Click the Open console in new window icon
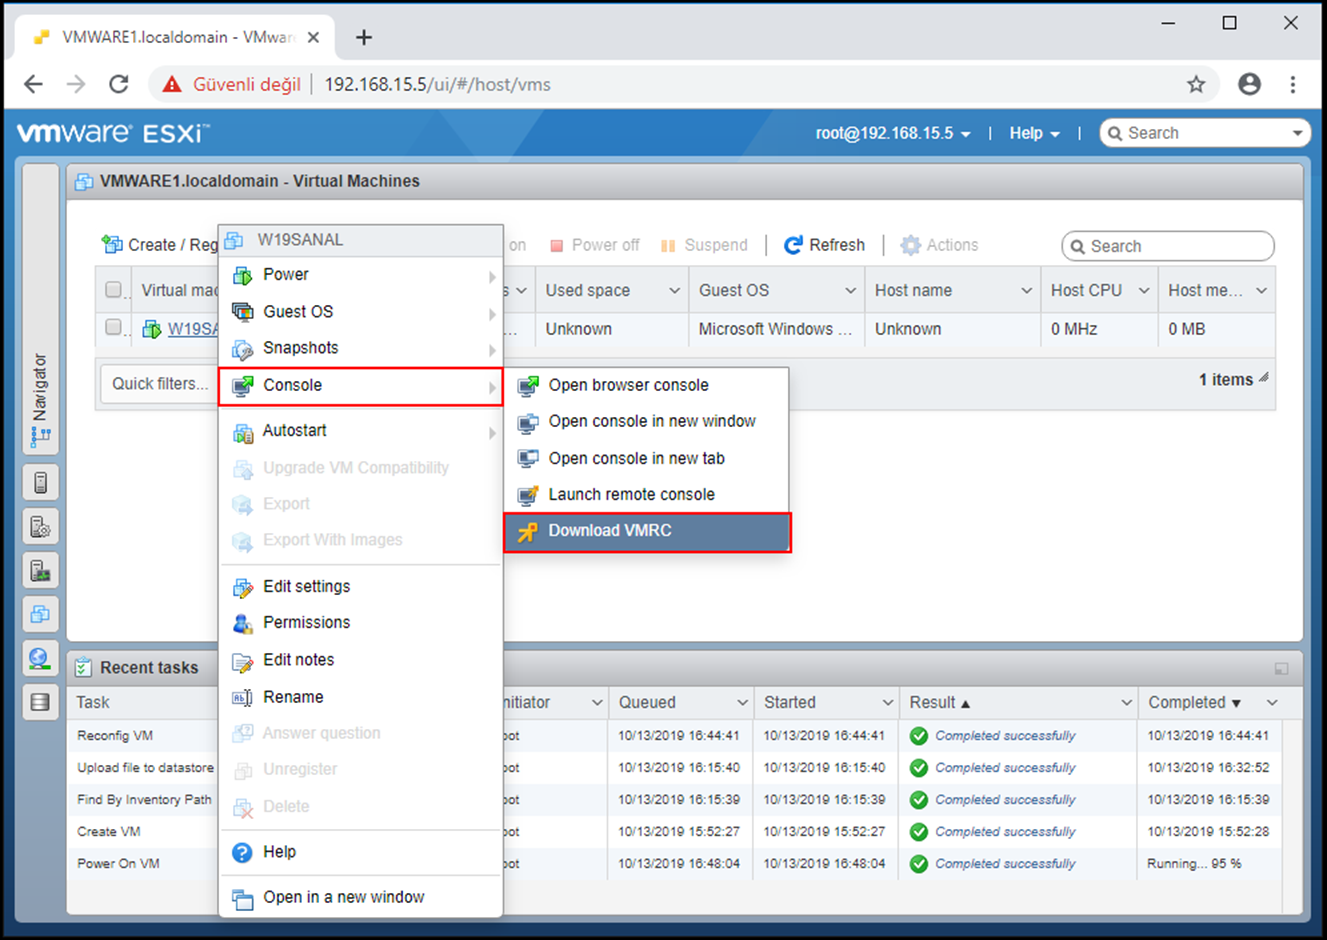Screen dimensions: 1327x940 click(527, 422)
